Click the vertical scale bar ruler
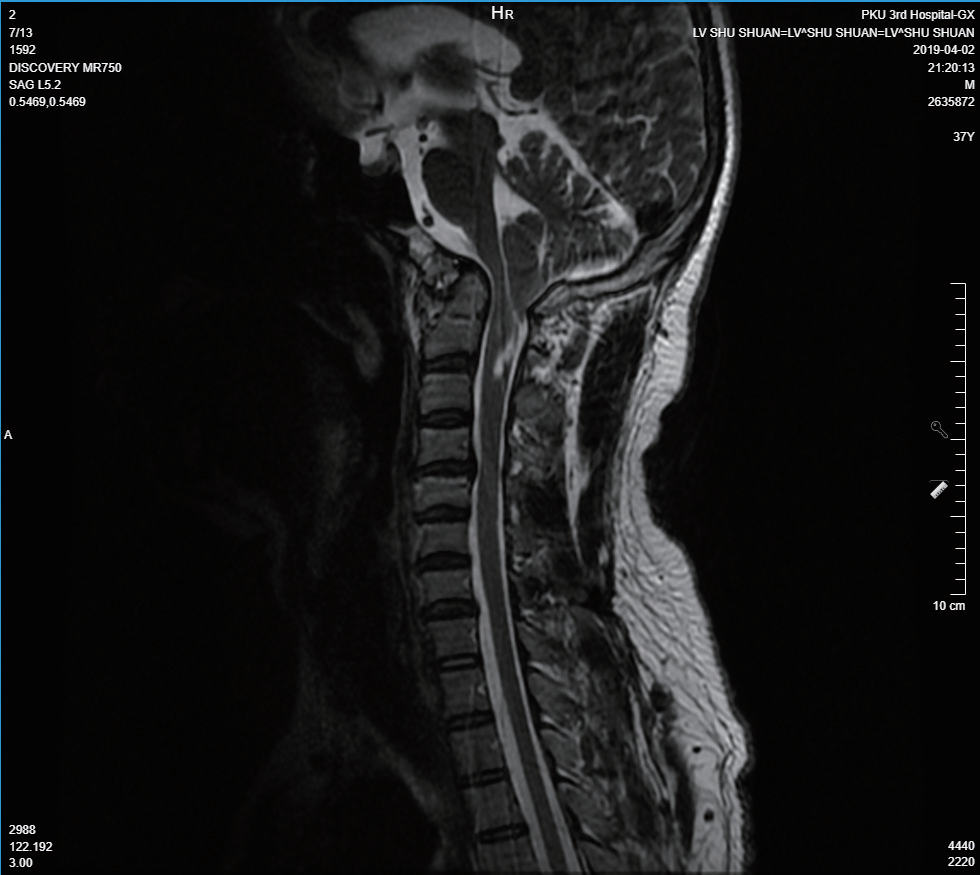 [958, 438]
